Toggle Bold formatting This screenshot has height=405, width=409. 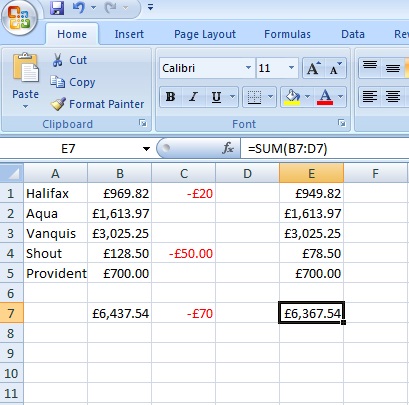coord(171,97)
